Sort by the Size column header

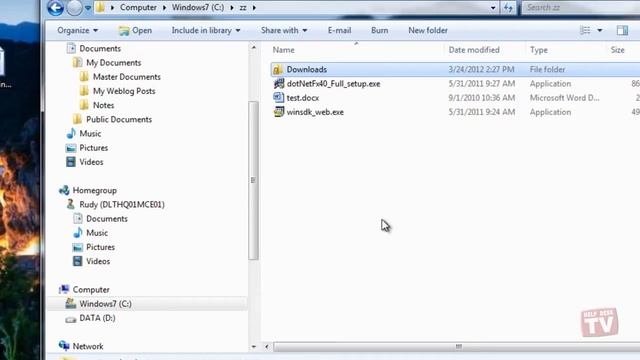[x=618, y=50]
